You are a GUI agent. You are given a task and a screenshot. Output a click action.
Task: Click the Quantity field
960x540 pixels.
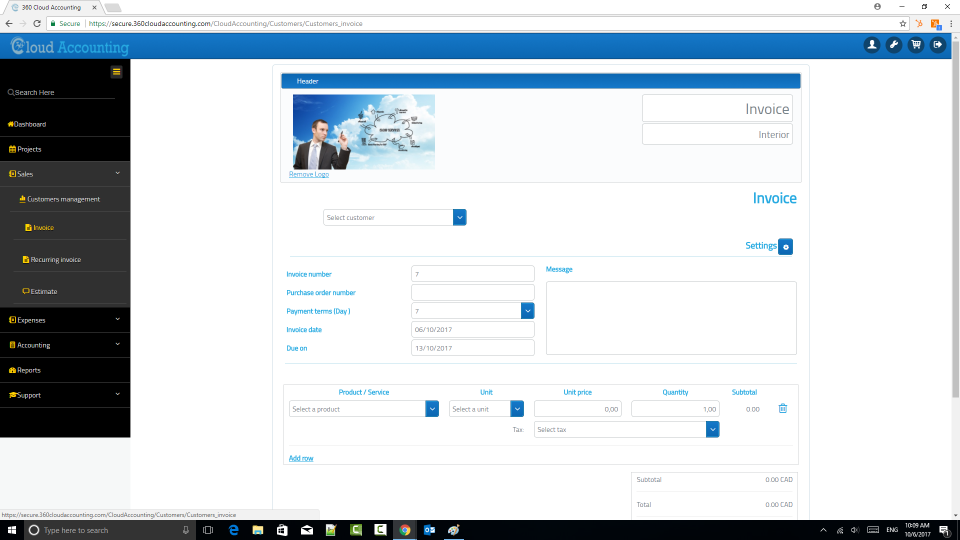pos(675,409)
